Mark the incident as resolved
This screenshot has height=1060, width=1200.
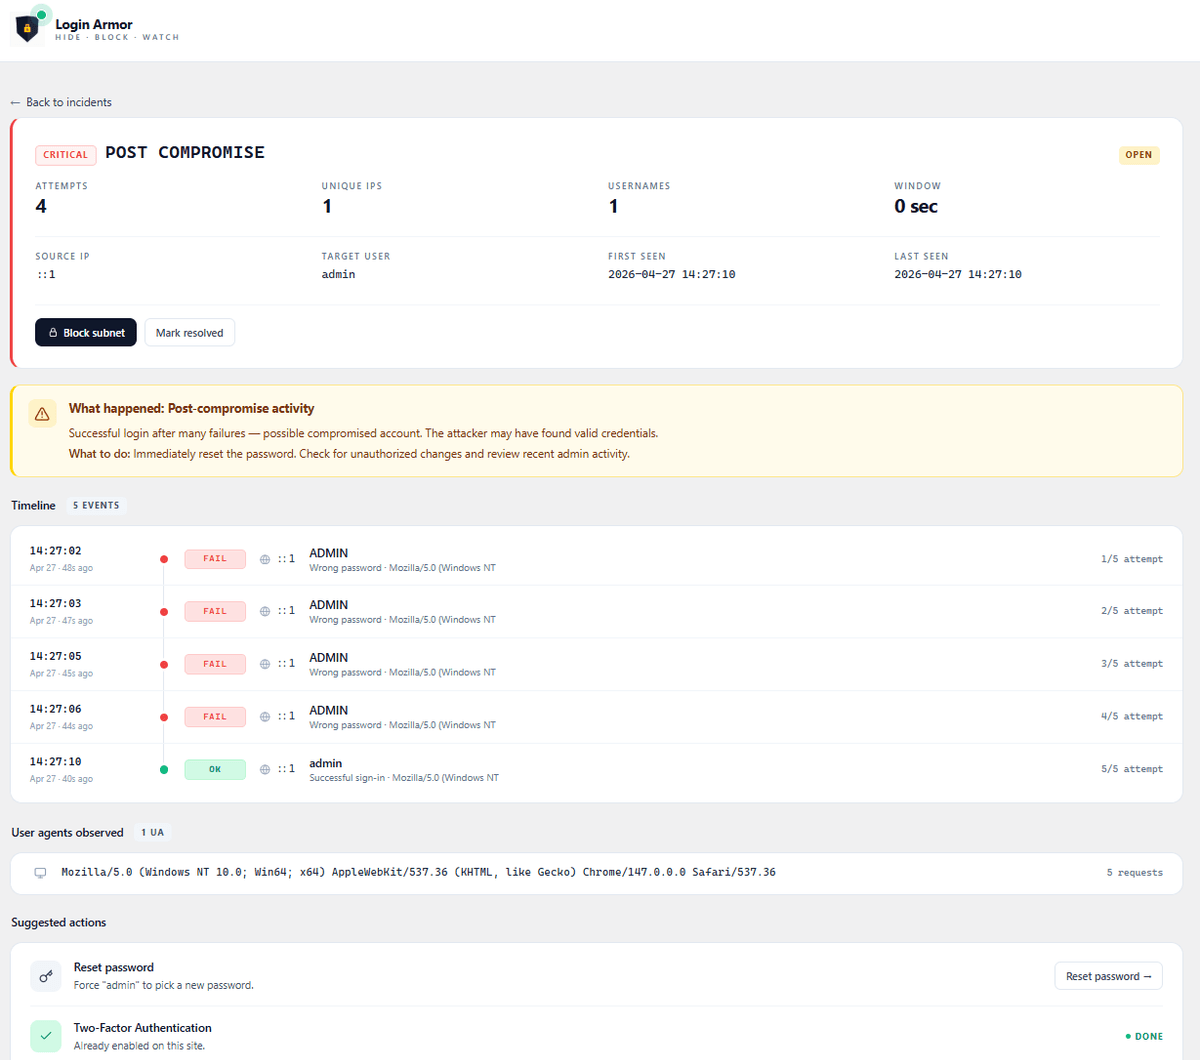189,333
